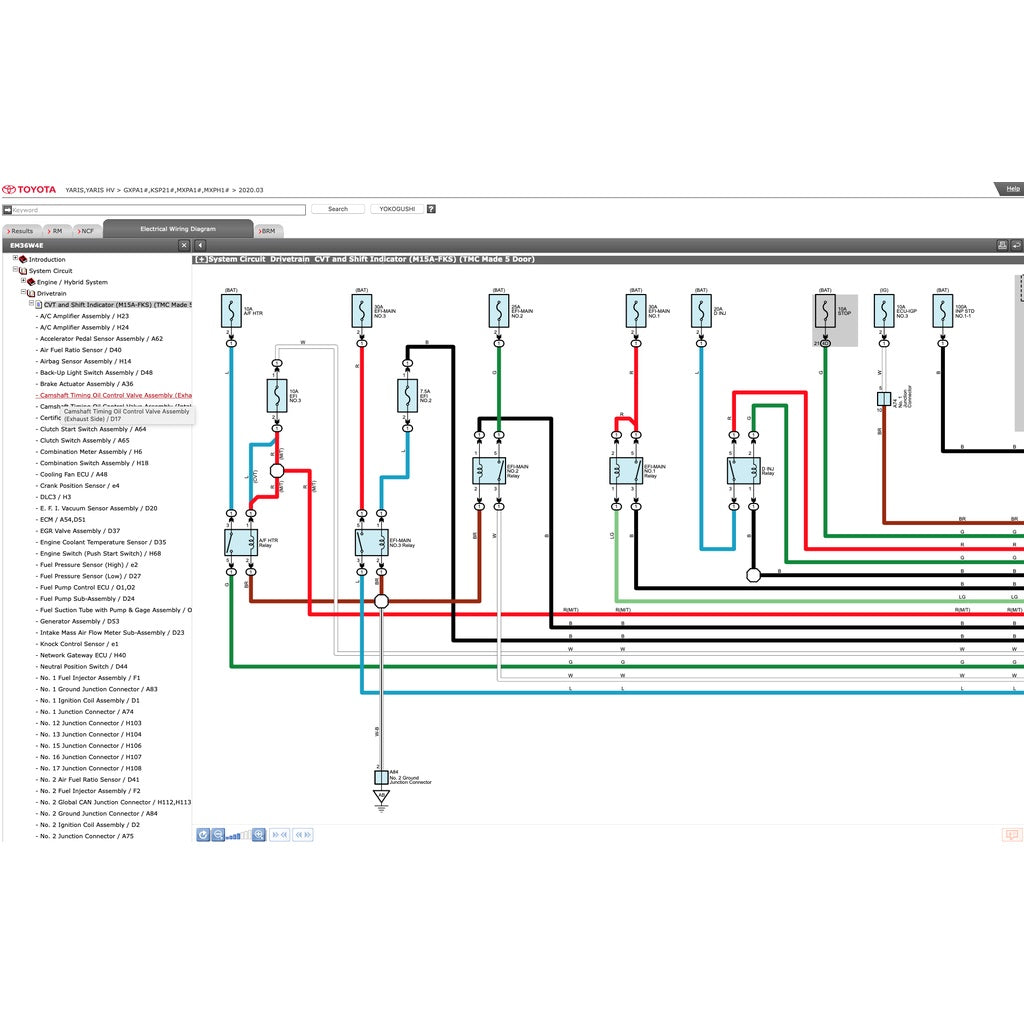1024x1024 pixels.
Task: Click the zoom in magnifier icon
Action: (x=258, y=835)
